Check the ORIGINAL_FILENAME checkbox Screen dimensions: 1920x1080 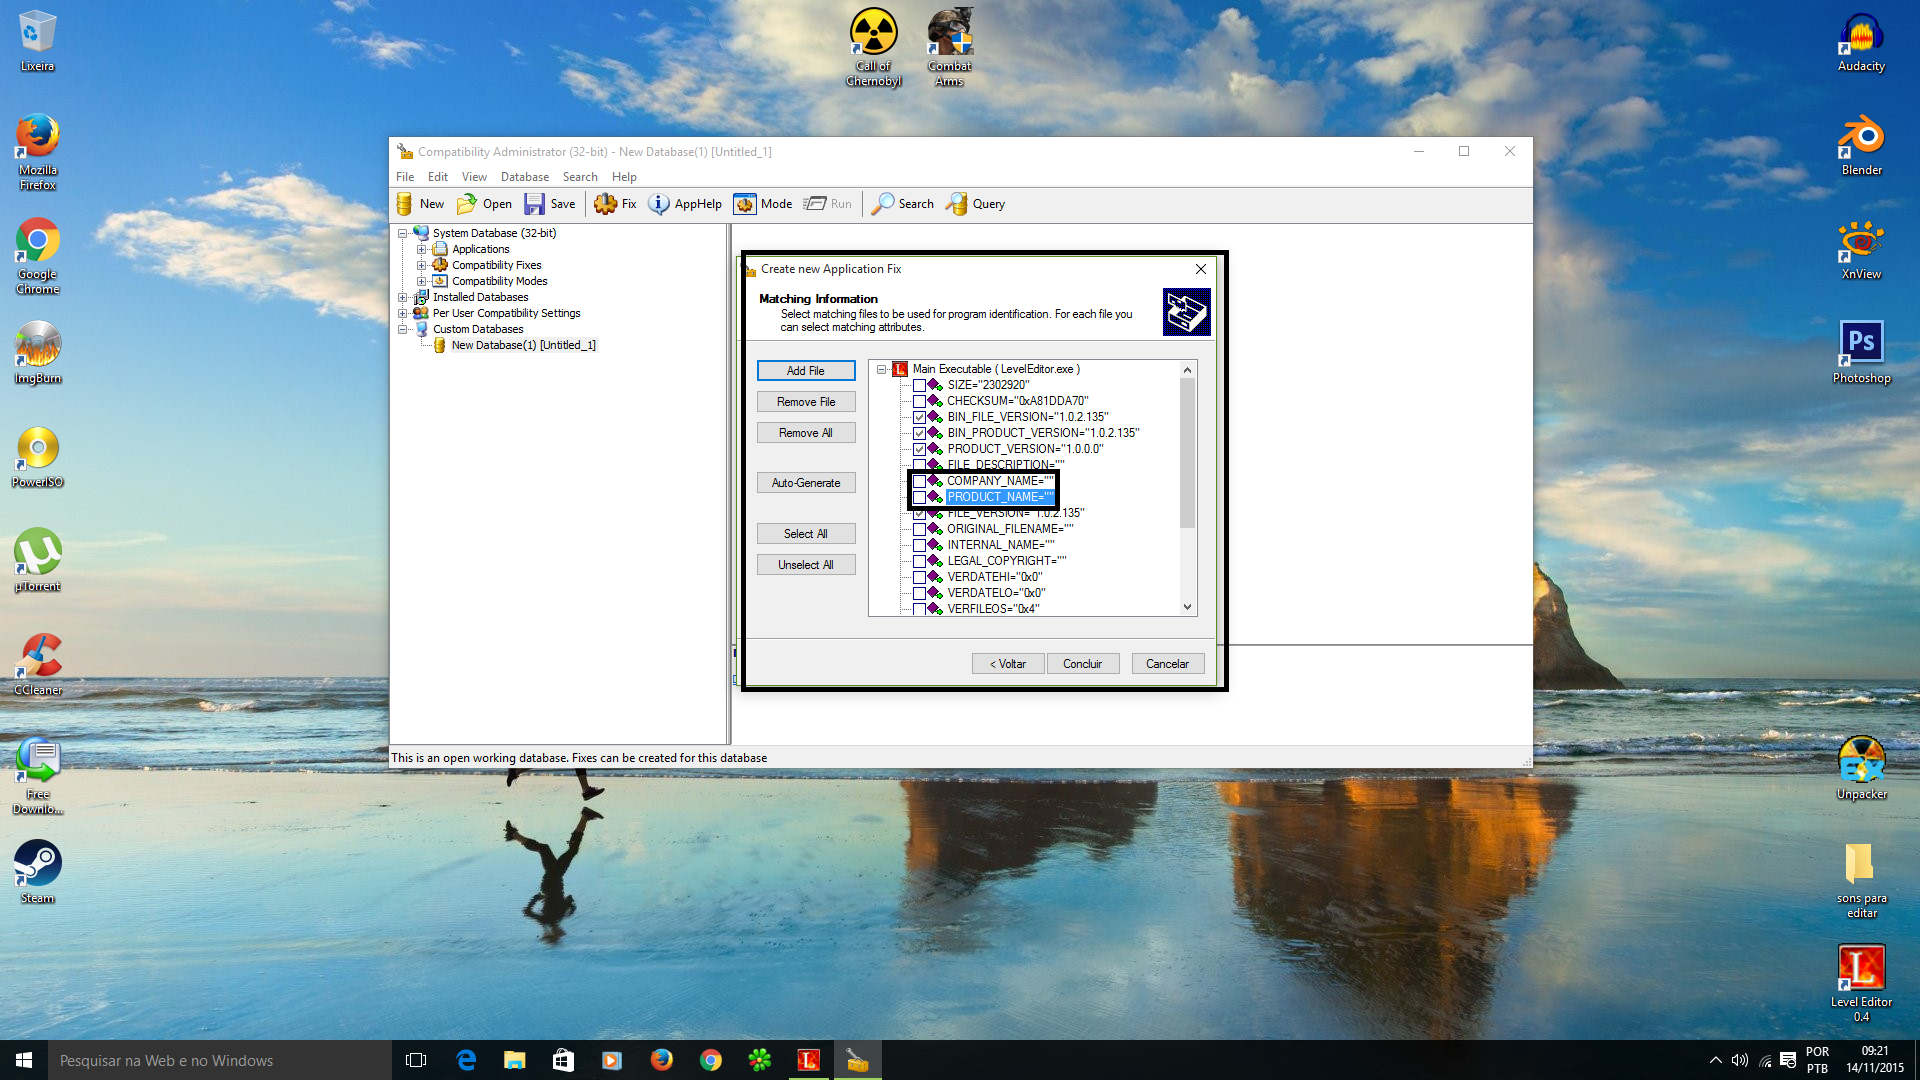click(919, 529)
